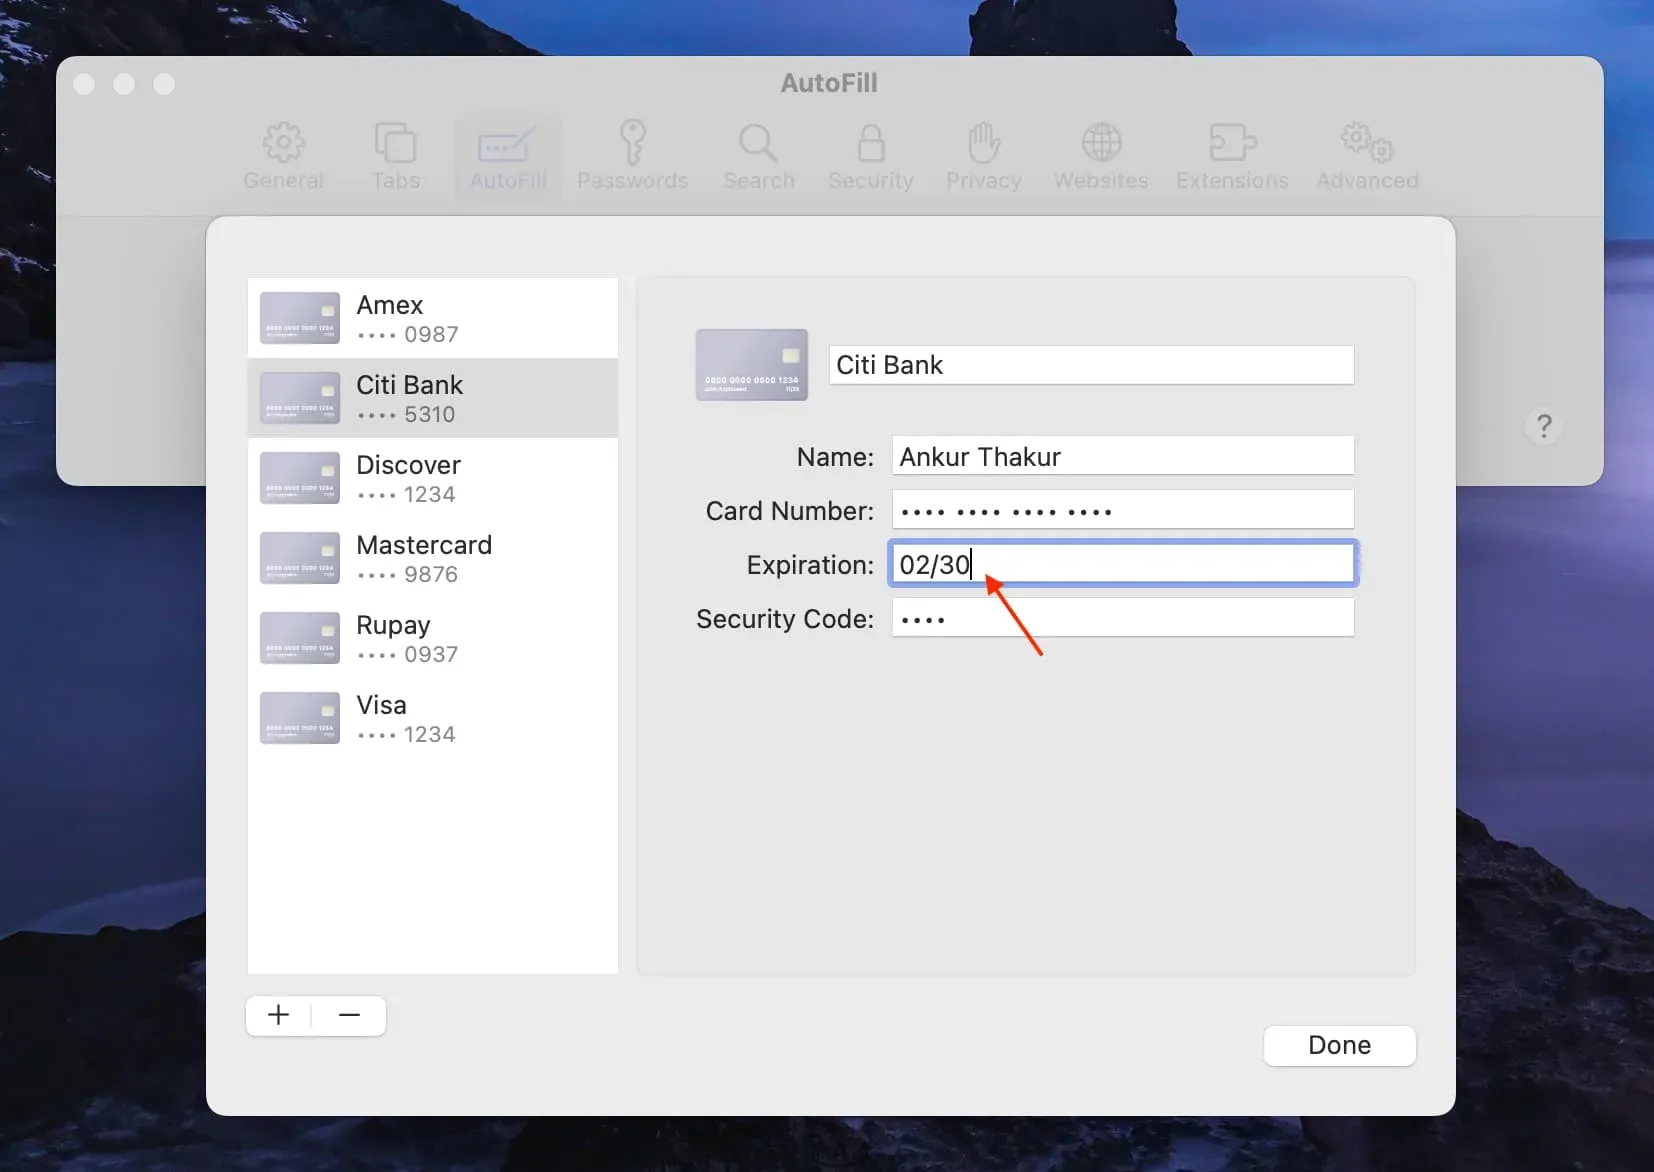
Task: Remove selected card with minus button
Action: pos(349,1015)
